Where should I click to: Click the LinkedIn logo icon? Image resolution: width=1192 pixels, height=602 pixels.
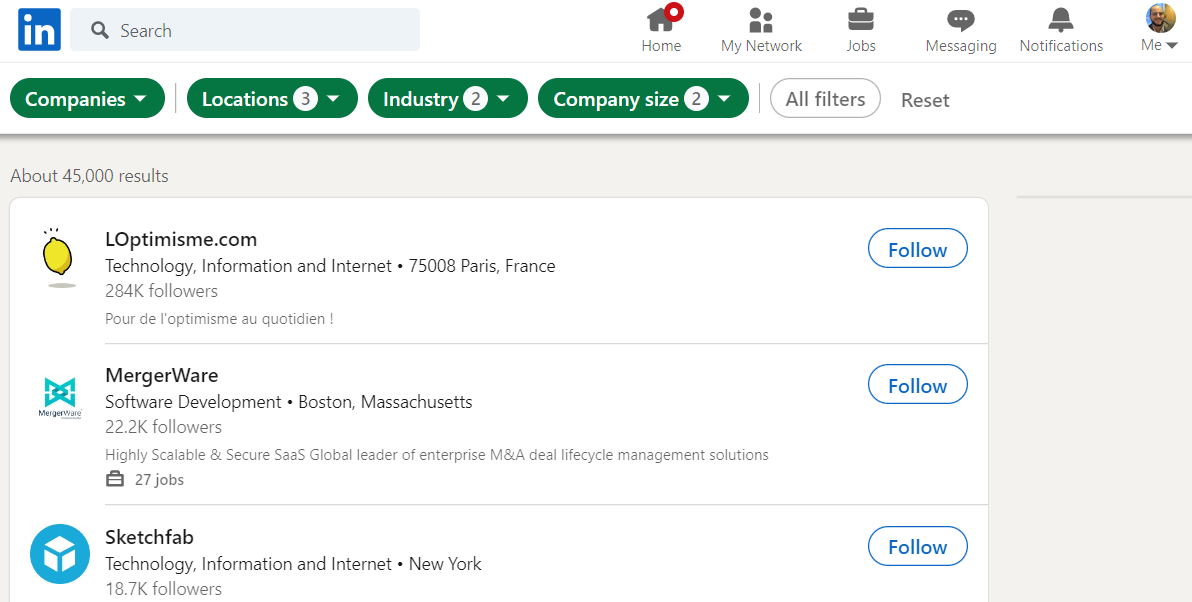coord(39,30)
